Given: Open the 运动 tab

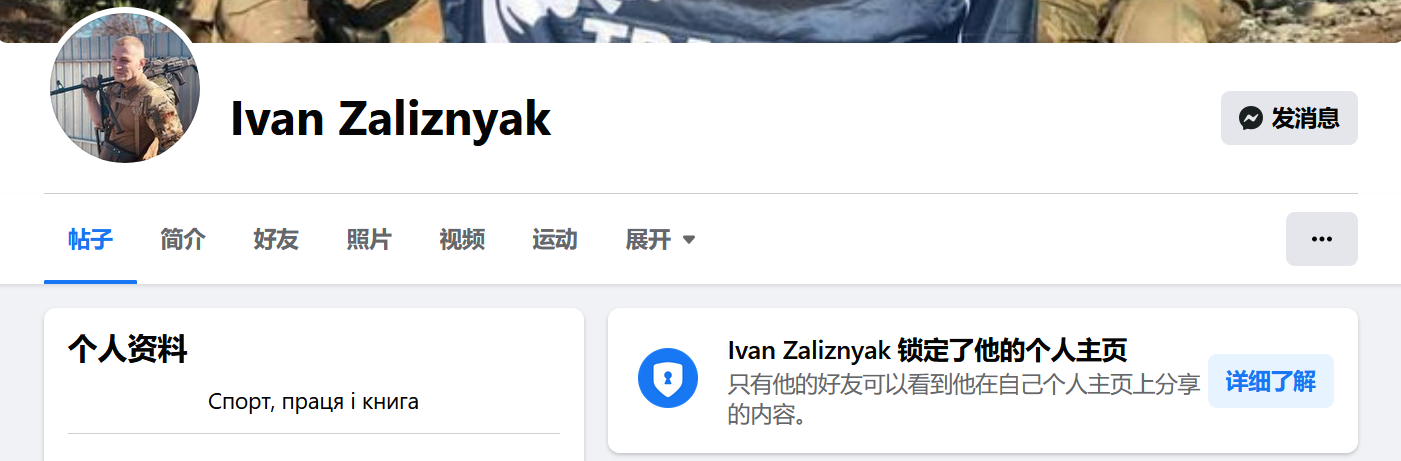Looking at the screenshot, I should click(555, 240).
